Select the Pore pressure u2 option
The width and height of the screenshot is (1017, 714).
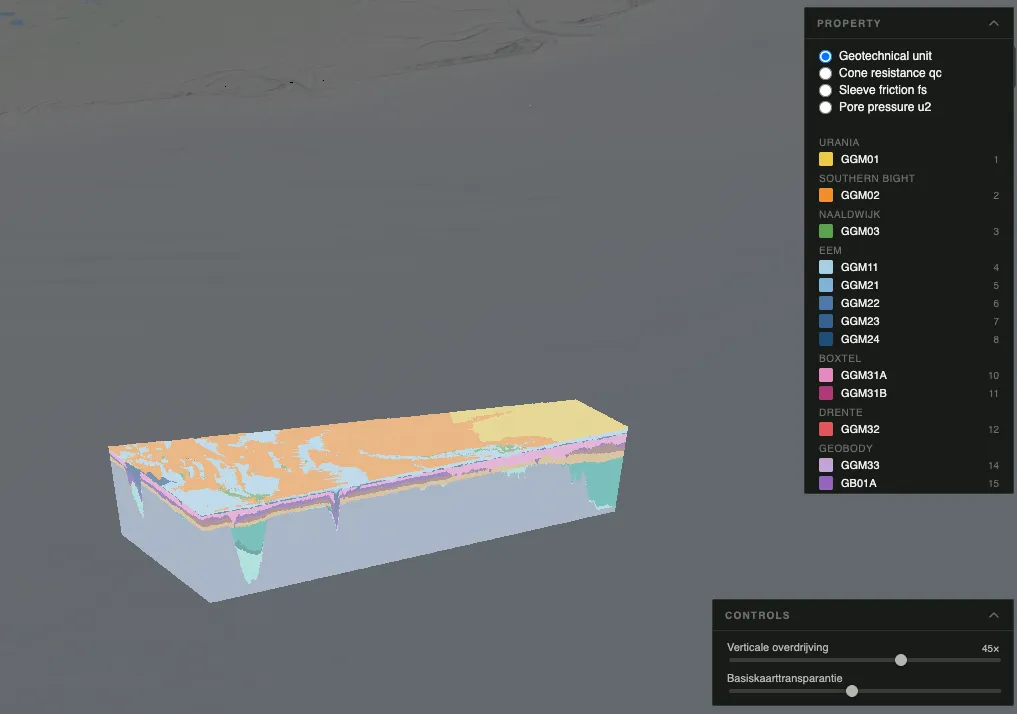click(825, 107)
